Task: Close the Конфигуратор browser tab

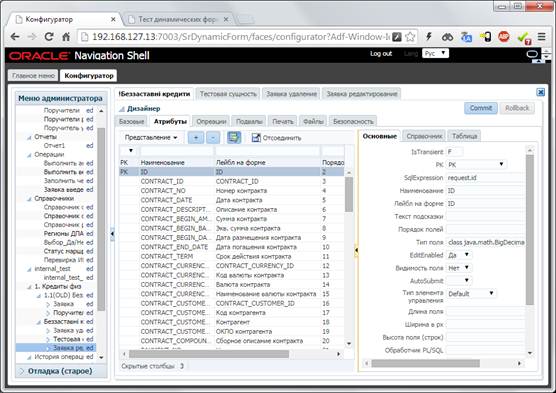Action: click(x=113, y=20)
